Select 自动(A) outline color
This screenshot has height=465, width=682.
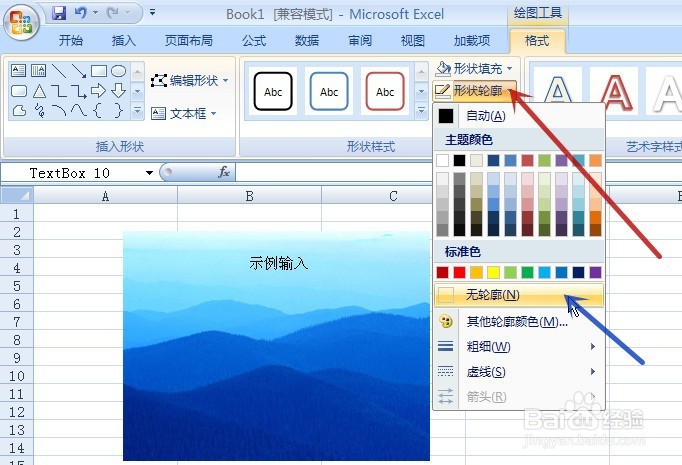point(519,116)
